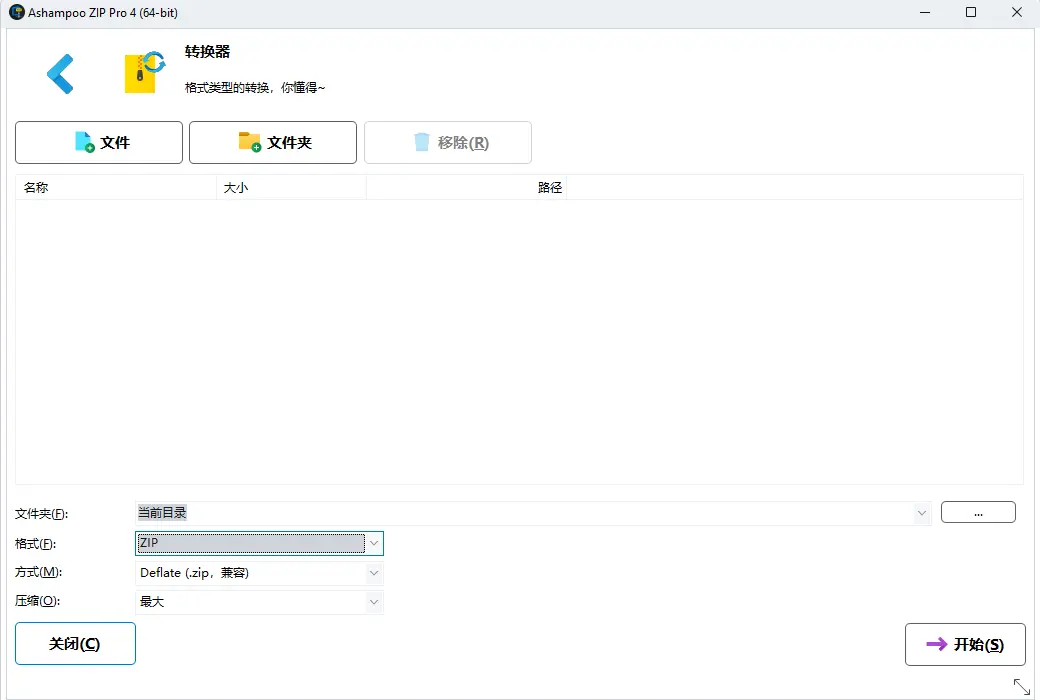This screenshot has width=1040, height=700.
Task: Open the 压缩 最大 compression level dropdown
Action: (259, 602)
